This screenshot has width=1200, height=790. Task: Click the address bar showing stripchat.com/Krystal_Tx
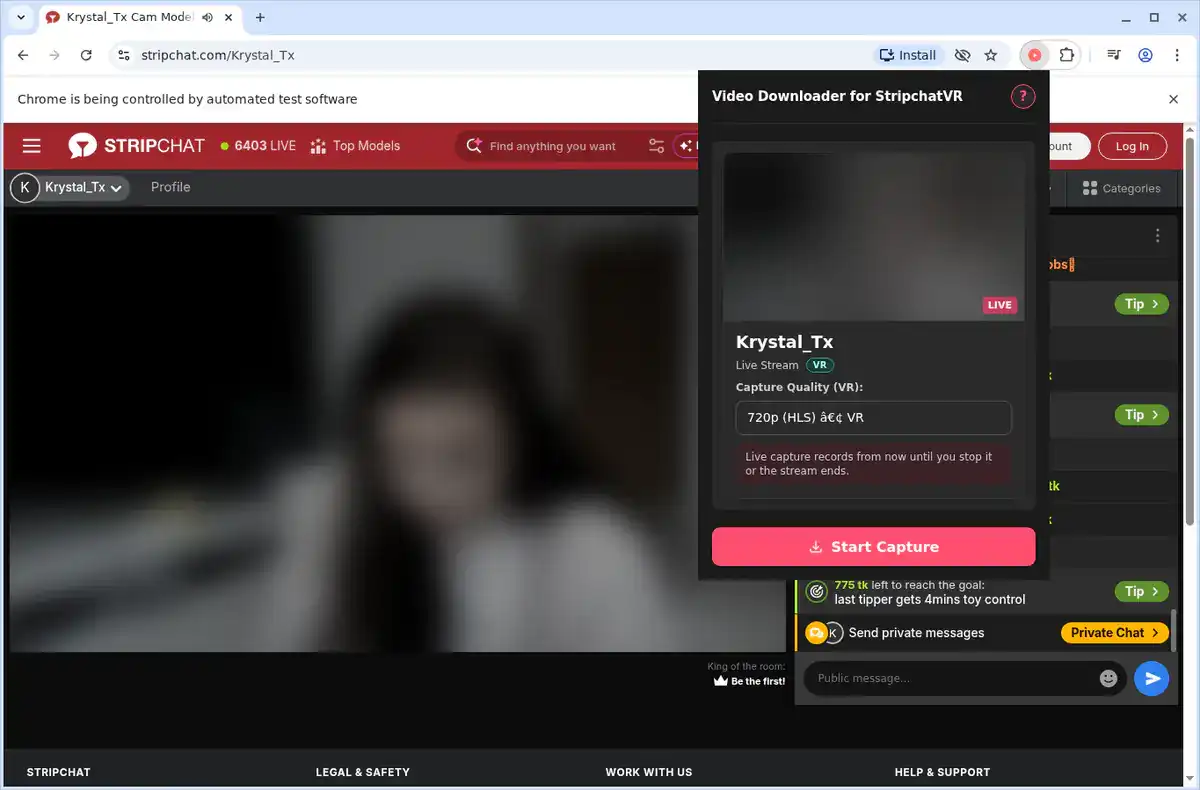click(218, 55)
